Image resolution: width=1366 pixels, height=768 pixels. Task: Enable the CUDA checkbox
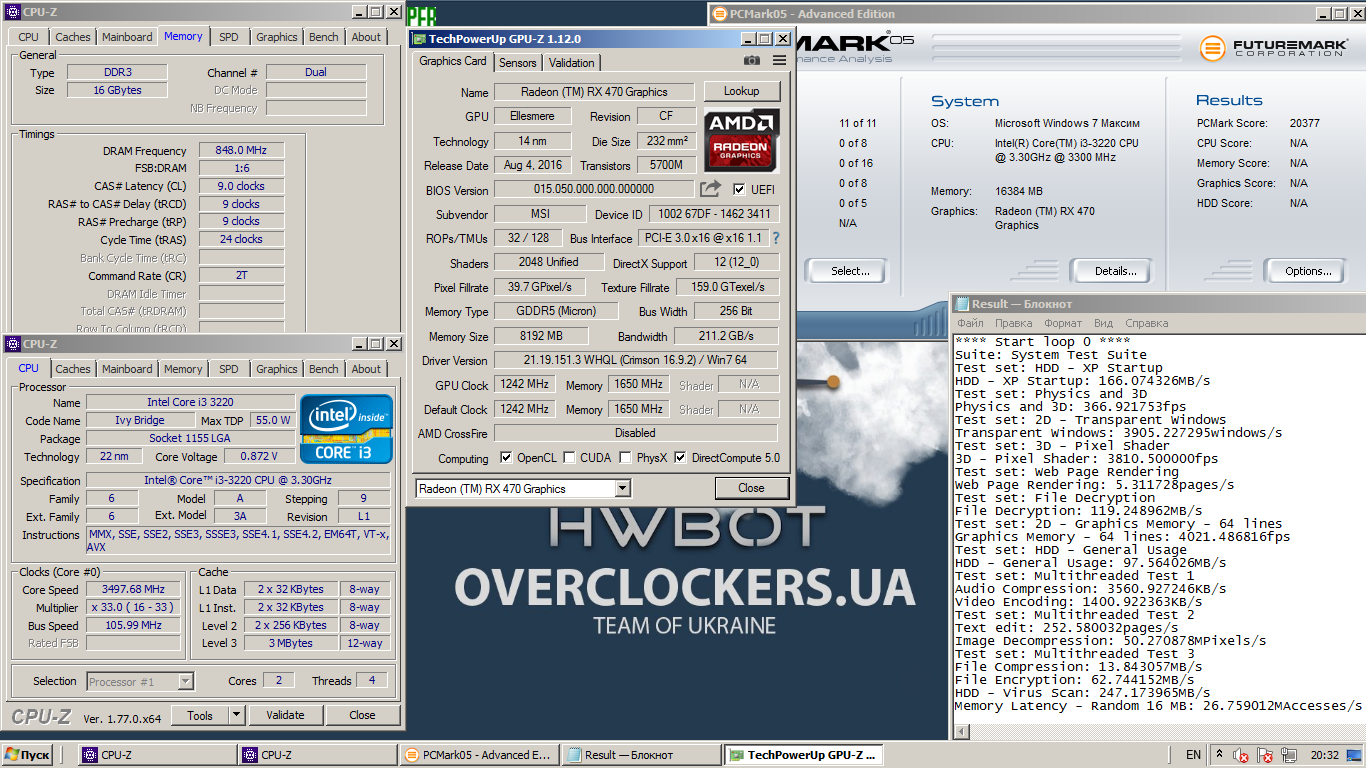569,458
